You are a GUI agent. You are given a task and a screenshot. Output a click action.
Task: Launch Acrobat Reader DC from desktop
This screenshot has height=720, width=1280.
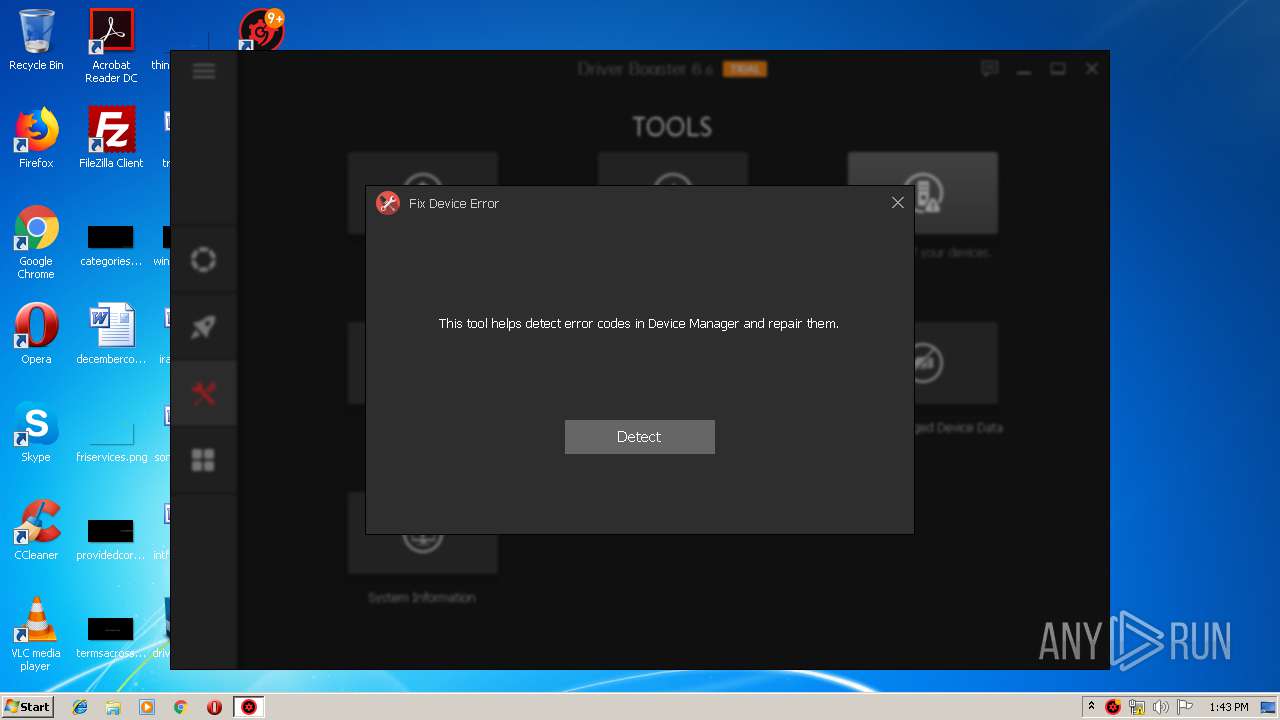coord(111,46)
